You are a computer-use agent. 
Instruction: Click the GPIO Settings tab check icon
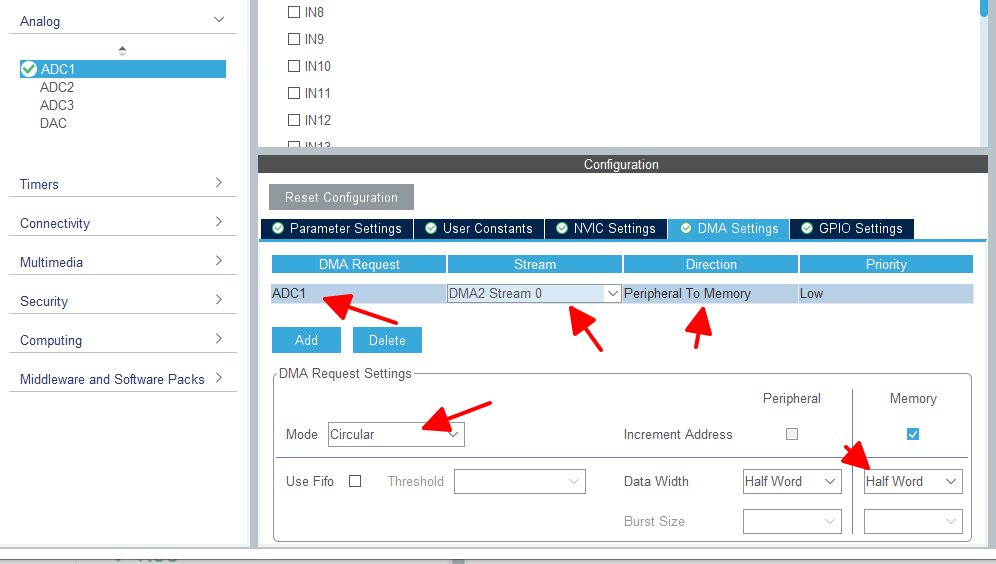(x=807, y=228)
